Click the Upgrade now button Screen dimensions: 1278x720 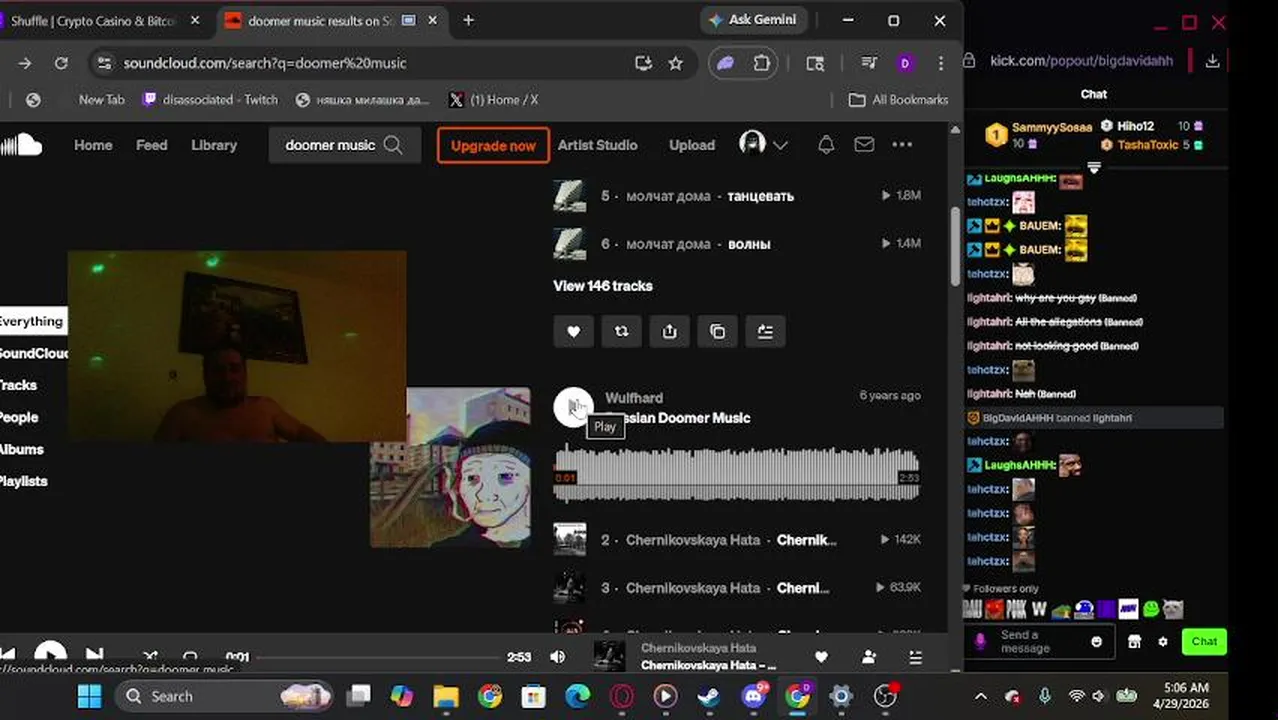coord(493,145)
